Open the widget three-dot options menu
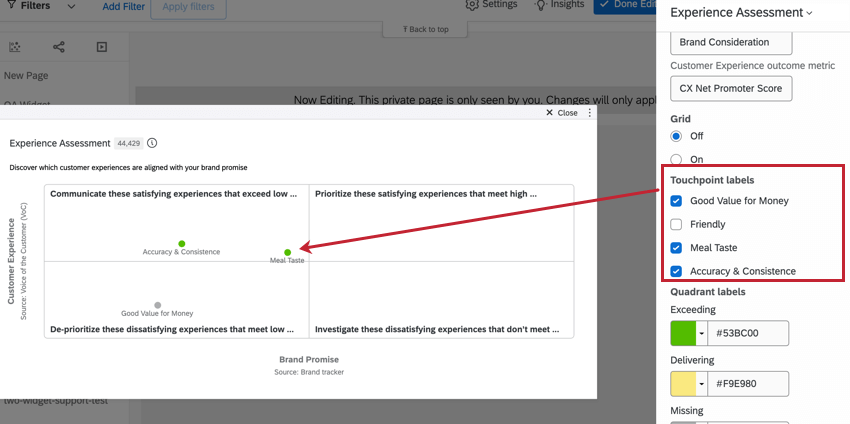The height and width of the screenshot is (424, 850). [590, 113]
